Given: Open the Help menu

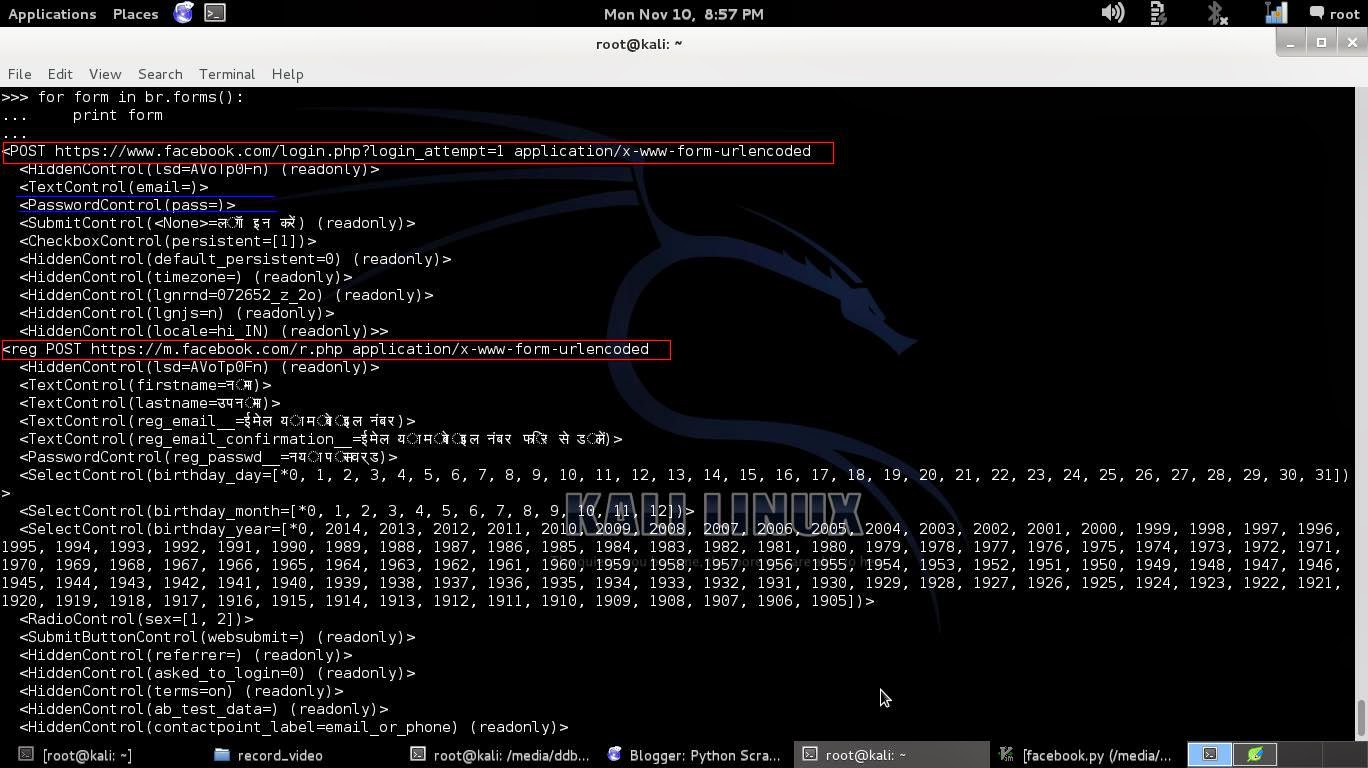Looking at the screenshot, I should point(287,73).
